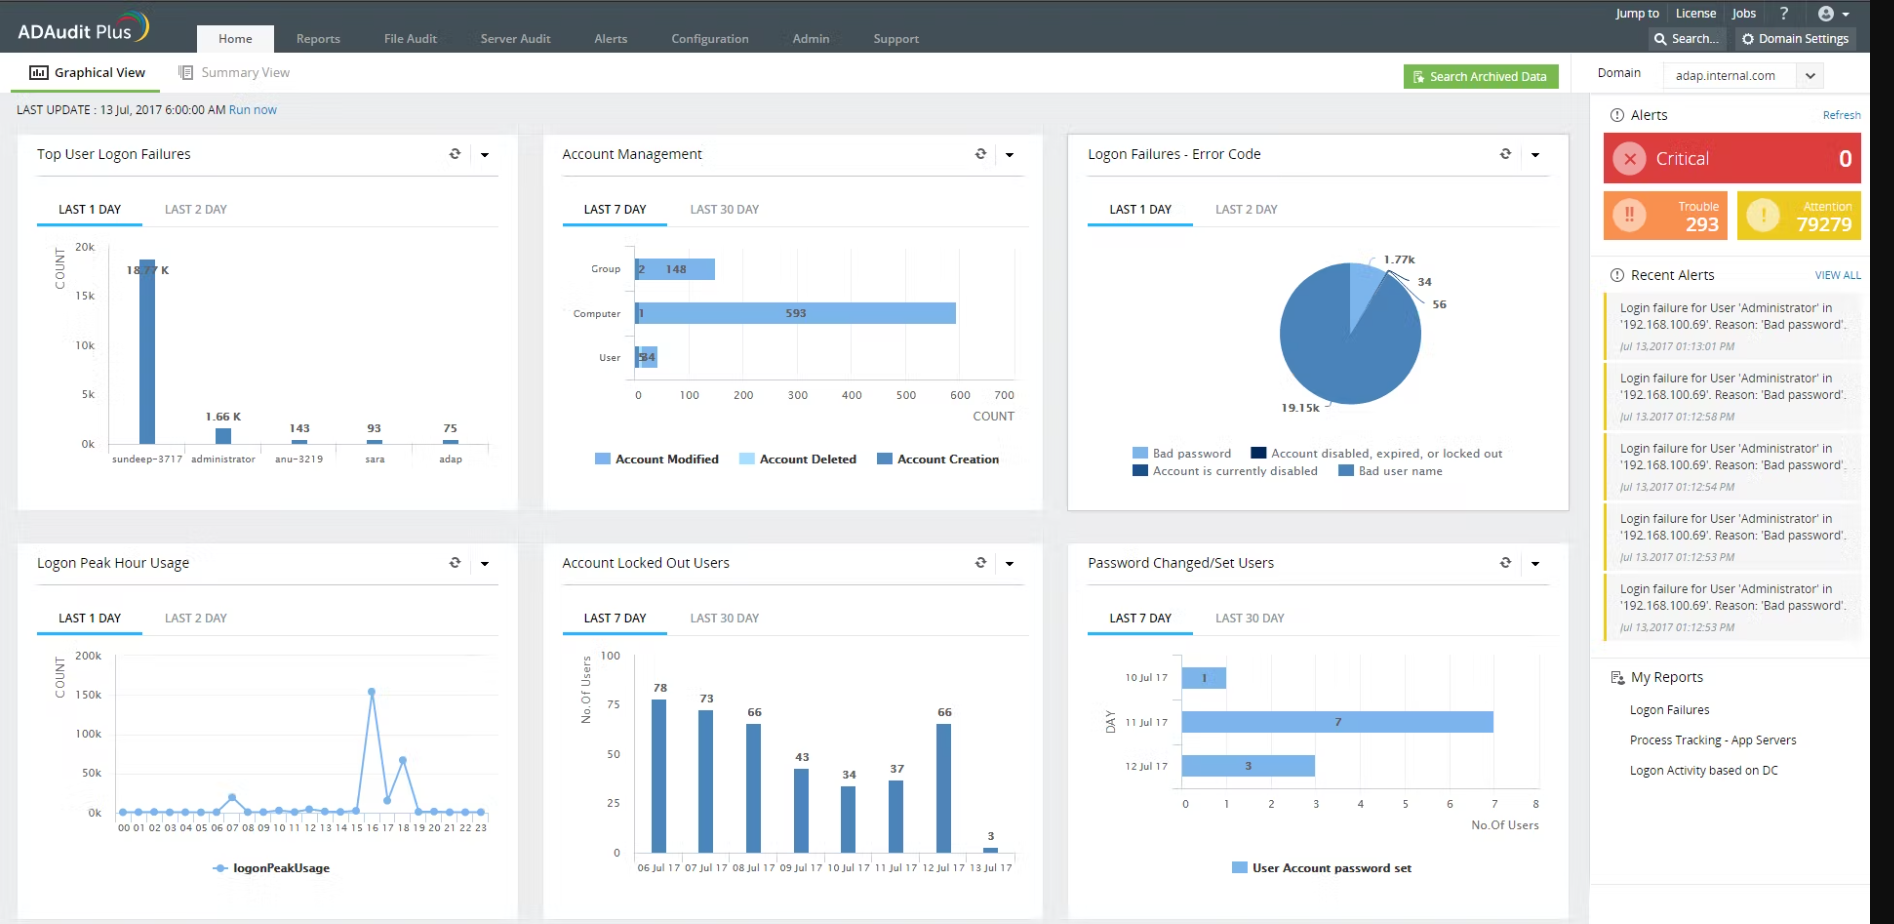Click VIEW ALL recent alerts link
The width and height of the screenshot is (1894, 924).
(x=1838, y=275)
